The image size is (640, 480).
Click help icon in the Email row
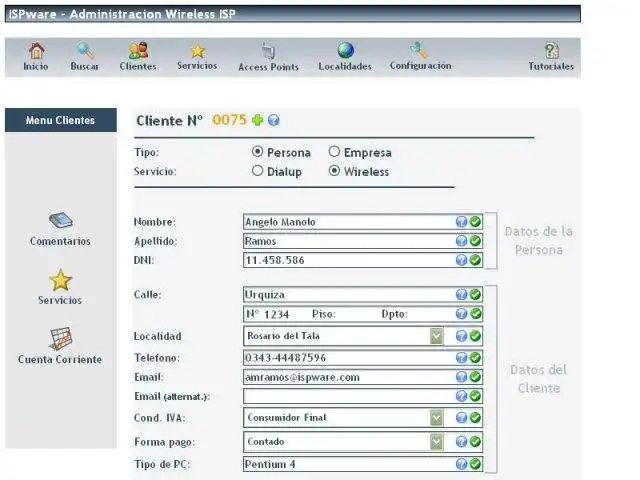tap(461, 377)
